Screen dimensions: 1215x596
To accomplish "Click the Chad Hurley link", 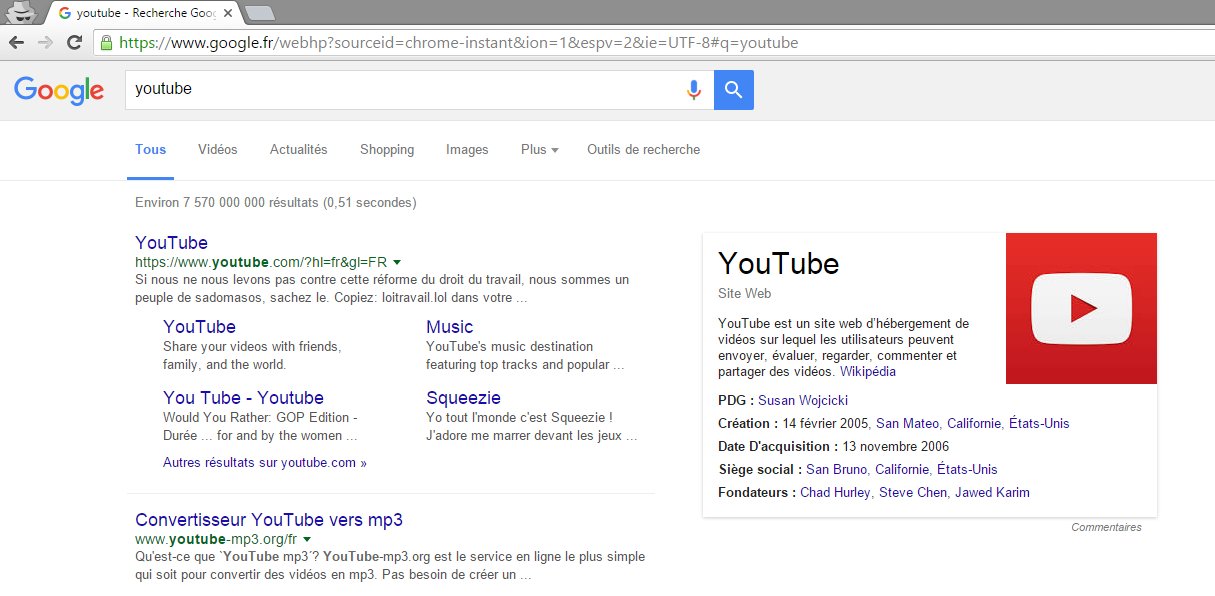I will [836, 492].
